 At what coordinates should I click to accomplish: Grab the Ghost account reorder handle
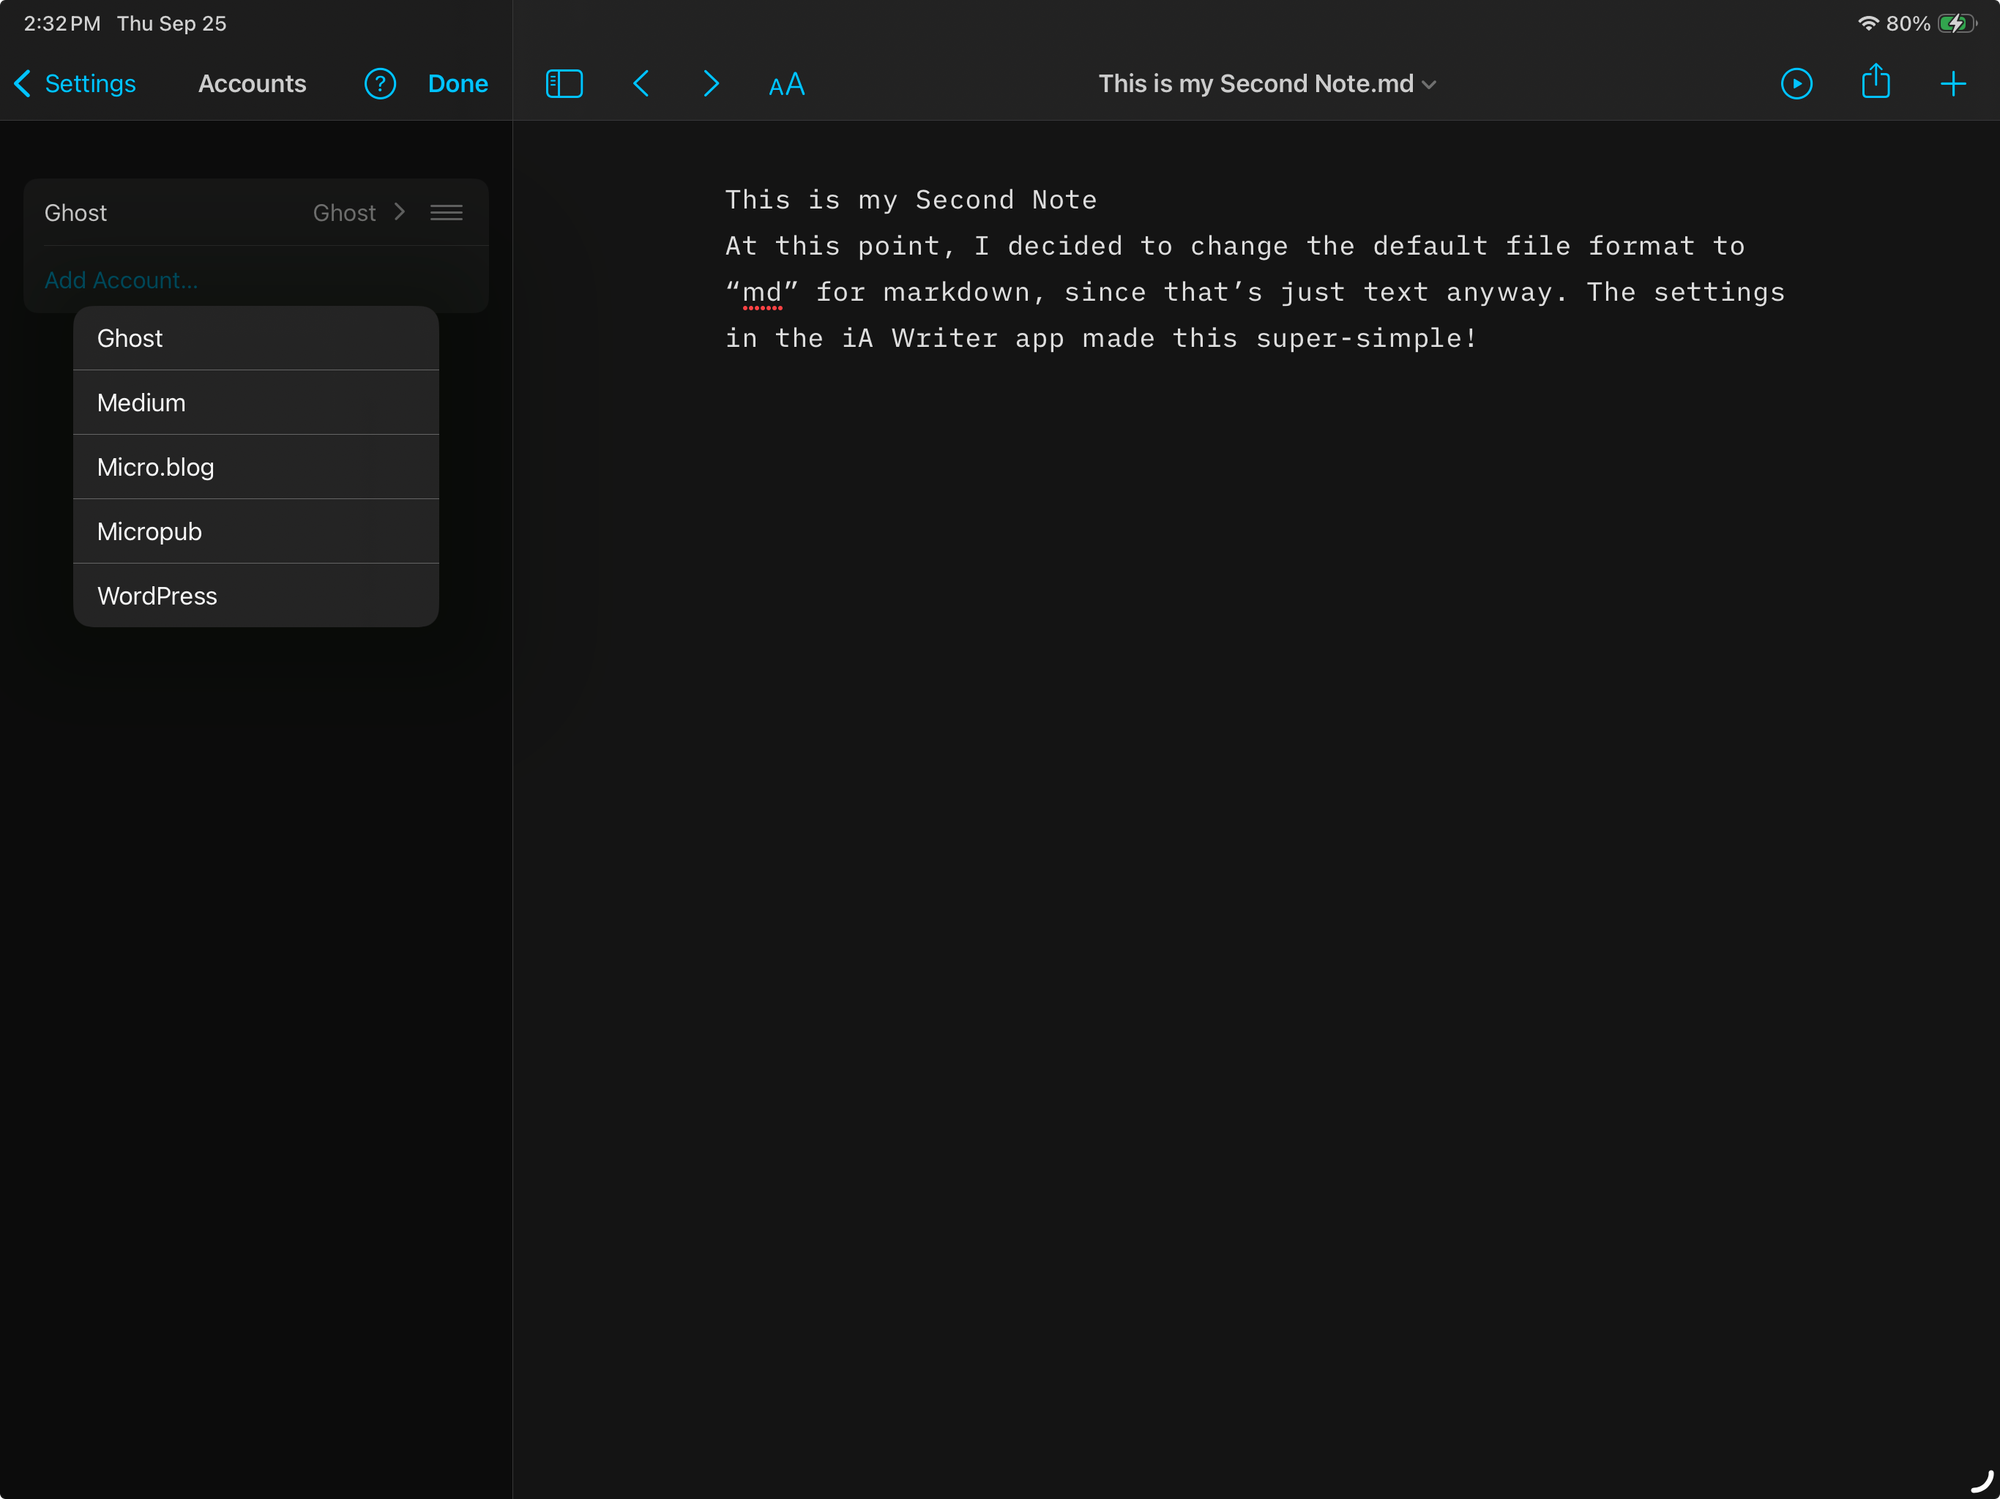pyautogui.click(x=446, y=213)
